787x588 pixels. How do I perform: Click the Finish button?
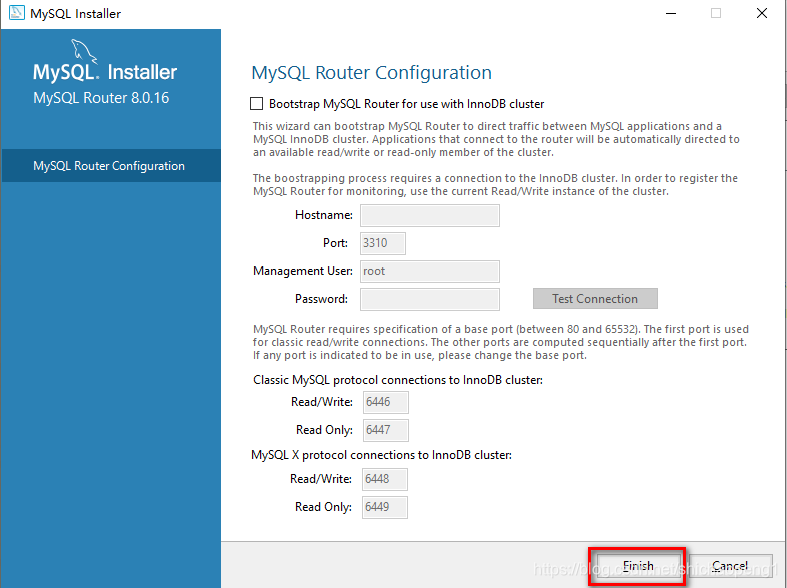[638, 566]
